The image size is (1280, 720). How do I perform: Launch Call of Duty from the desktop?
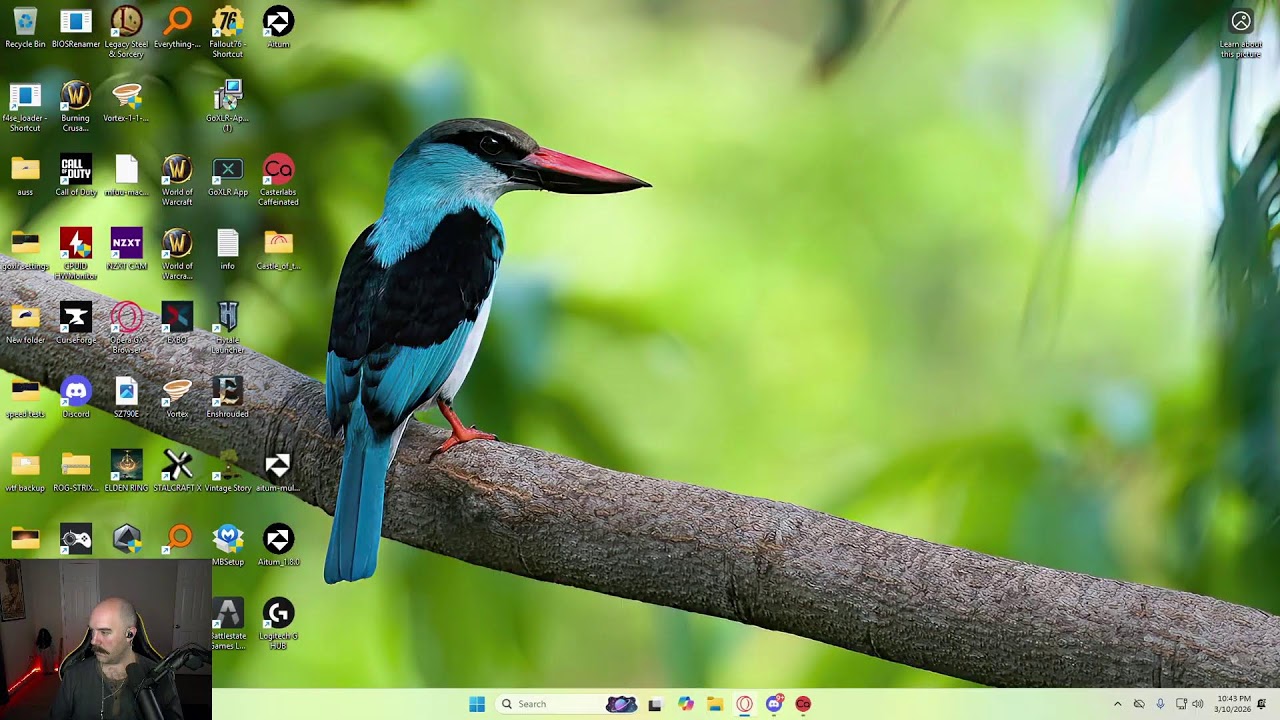click(x=76, y=176)
